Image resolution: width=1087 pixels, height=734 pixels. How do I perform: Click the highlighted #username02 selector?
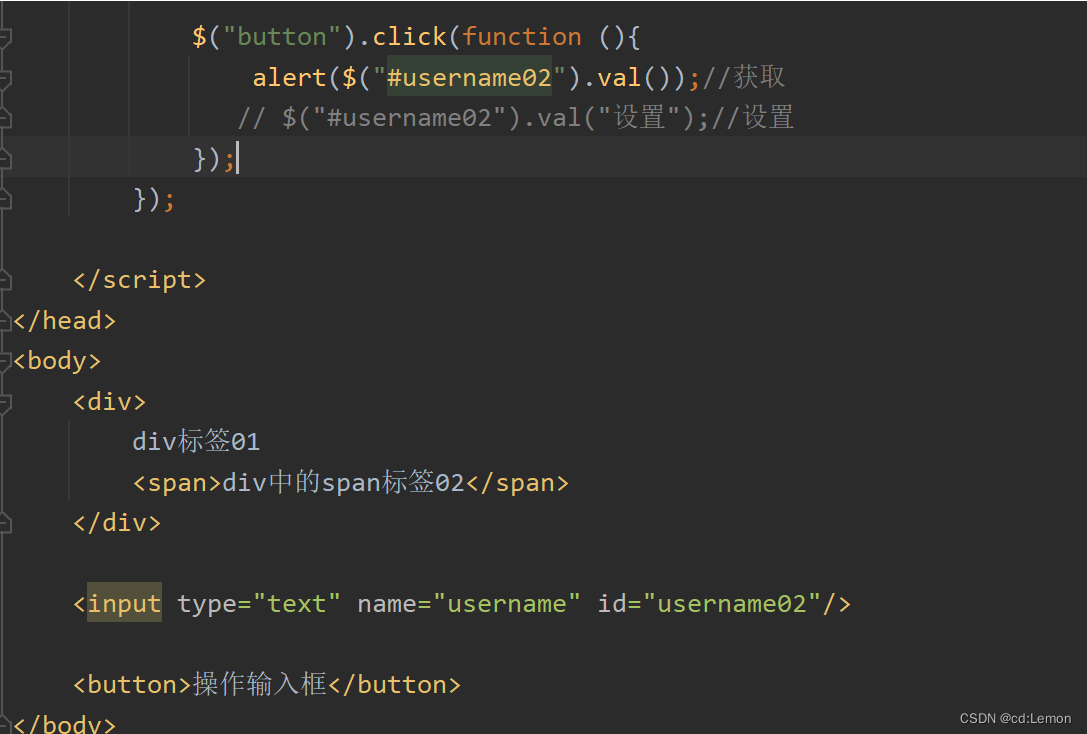point(468,77)
